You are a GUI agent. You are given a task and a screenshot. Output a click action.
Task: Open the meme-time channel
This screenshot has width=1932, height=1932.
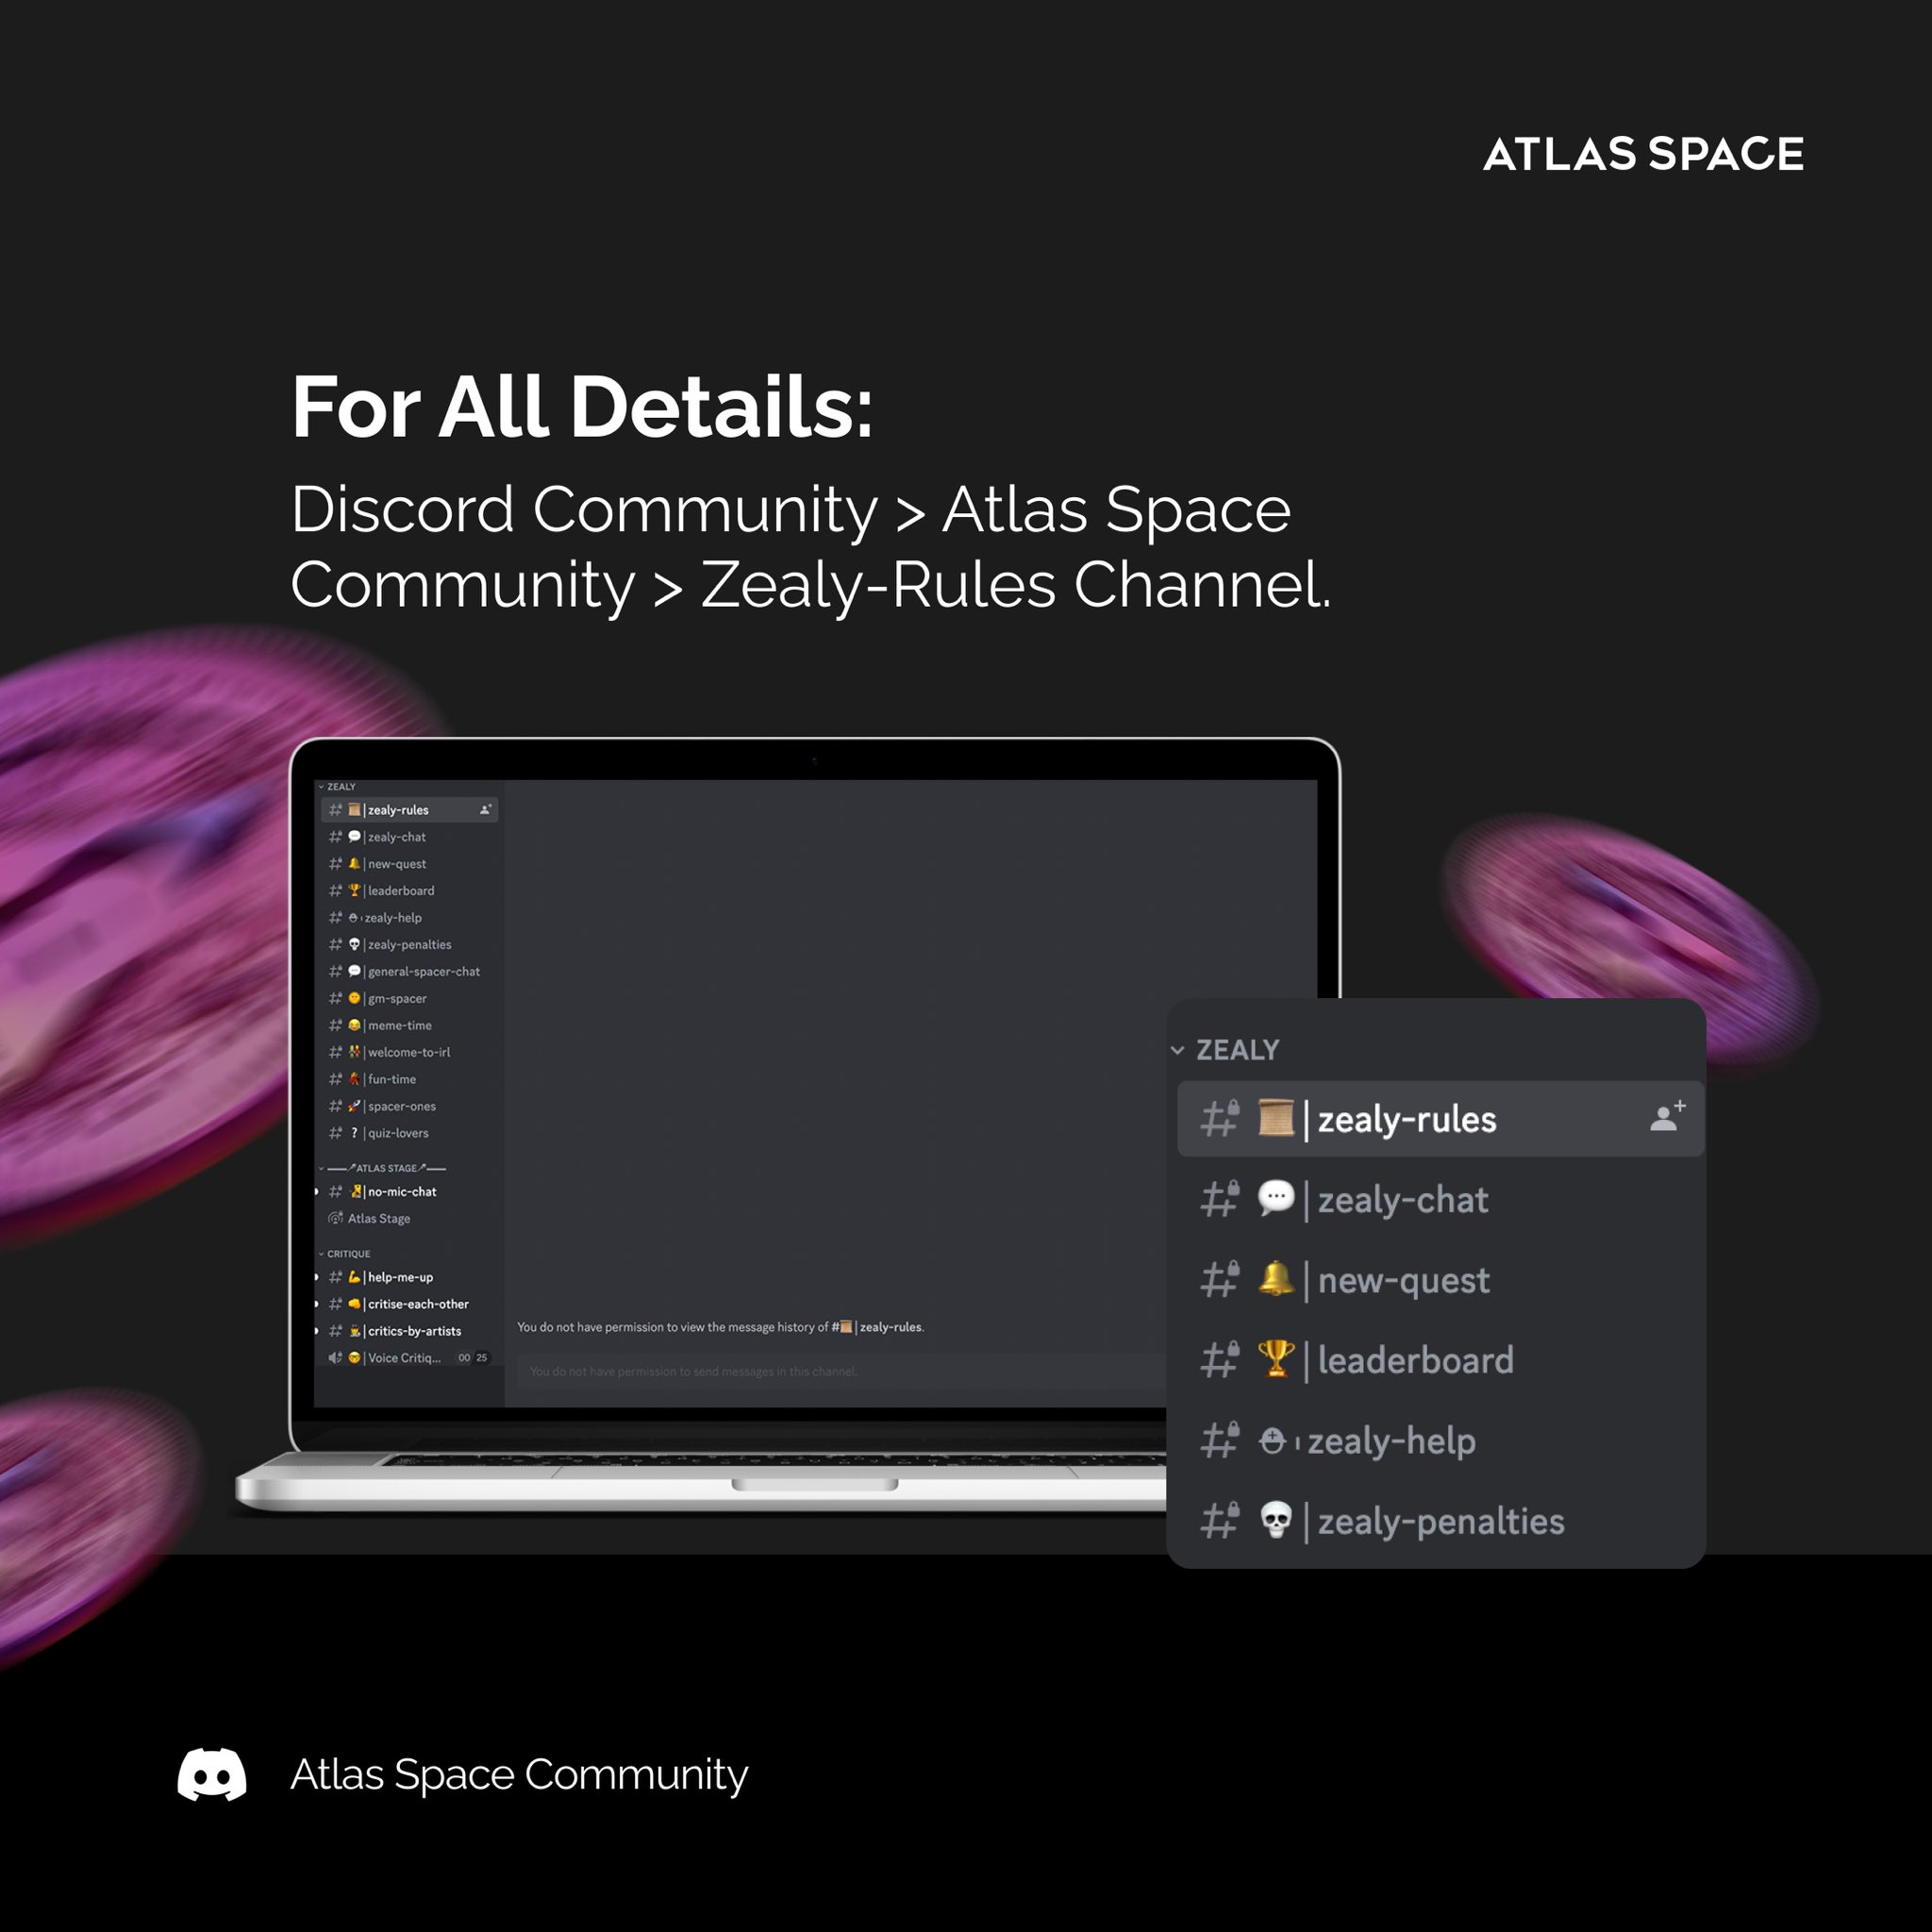(x=399, y=1025)
